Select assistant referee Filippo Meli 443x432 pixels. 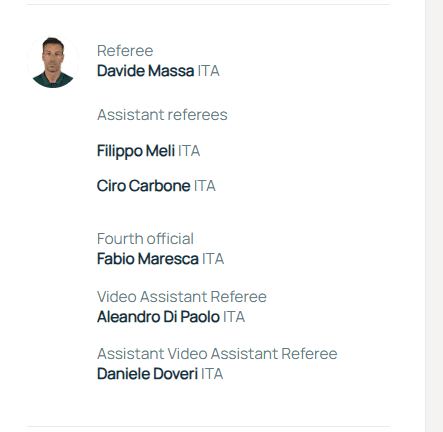(x=136, y=151)
